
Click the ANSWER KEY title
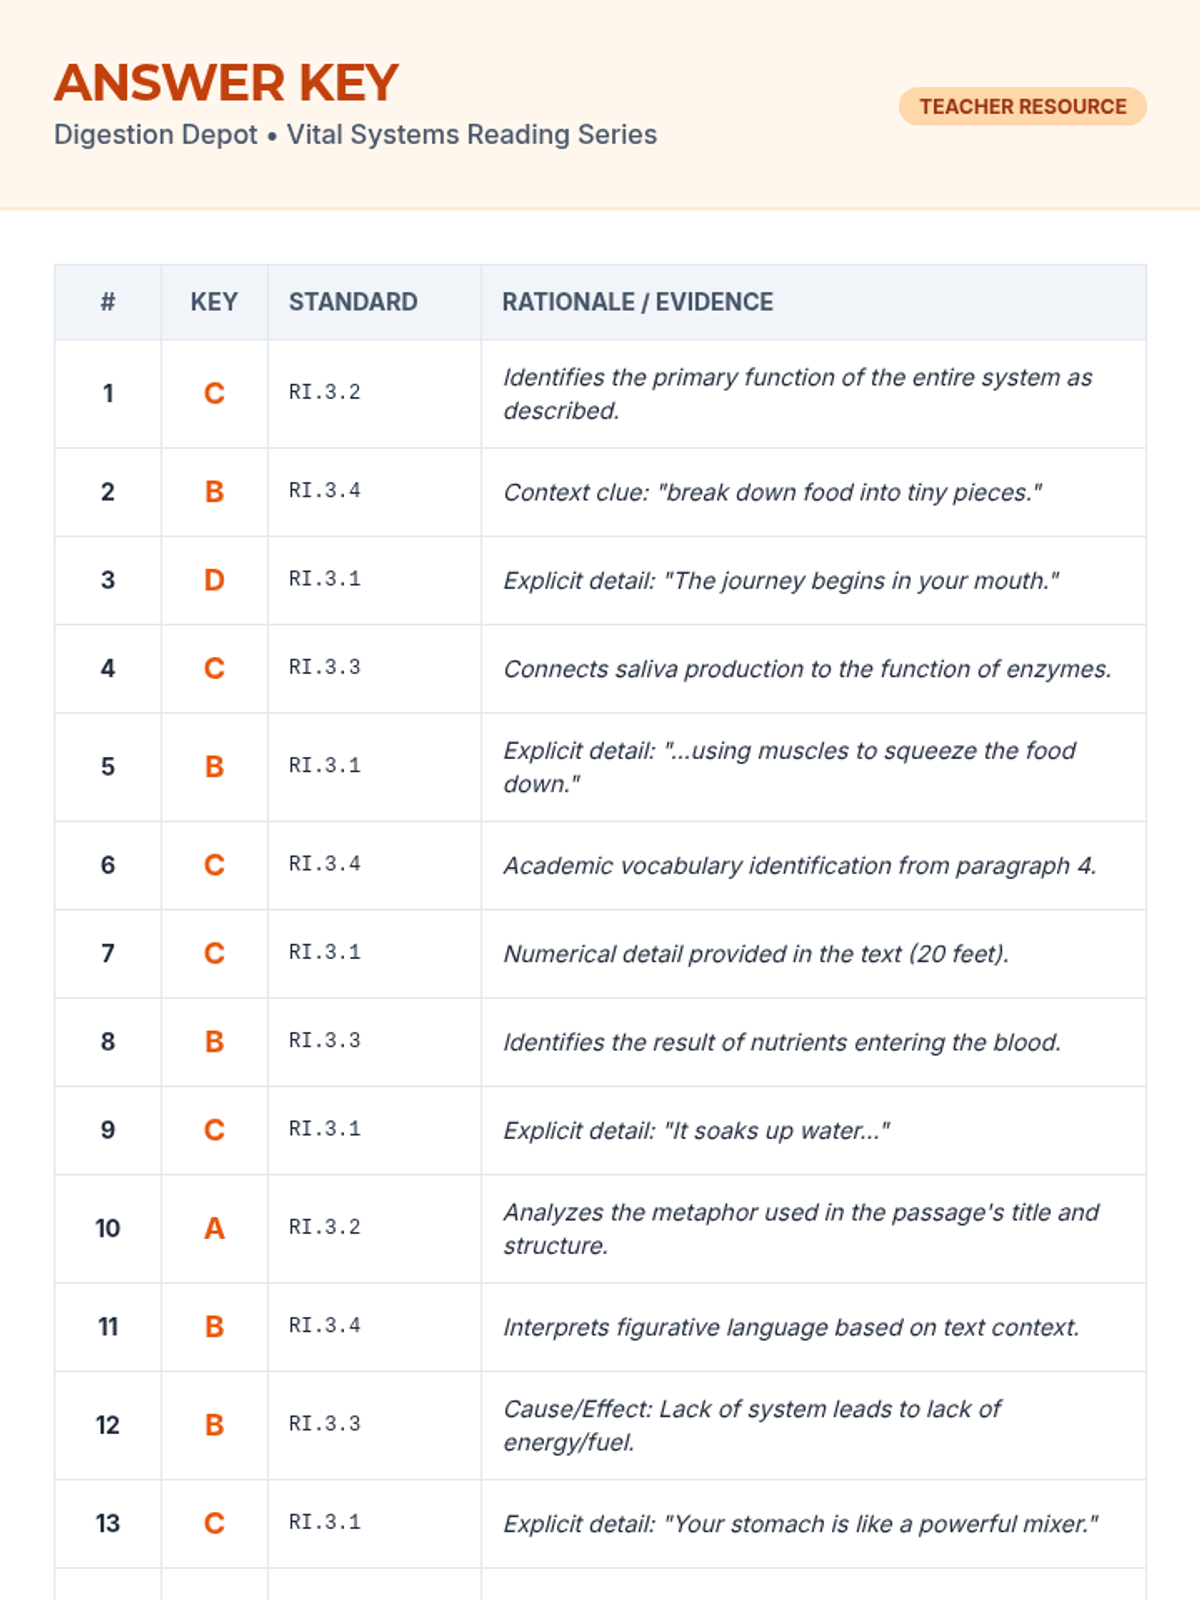pos(226,83)
